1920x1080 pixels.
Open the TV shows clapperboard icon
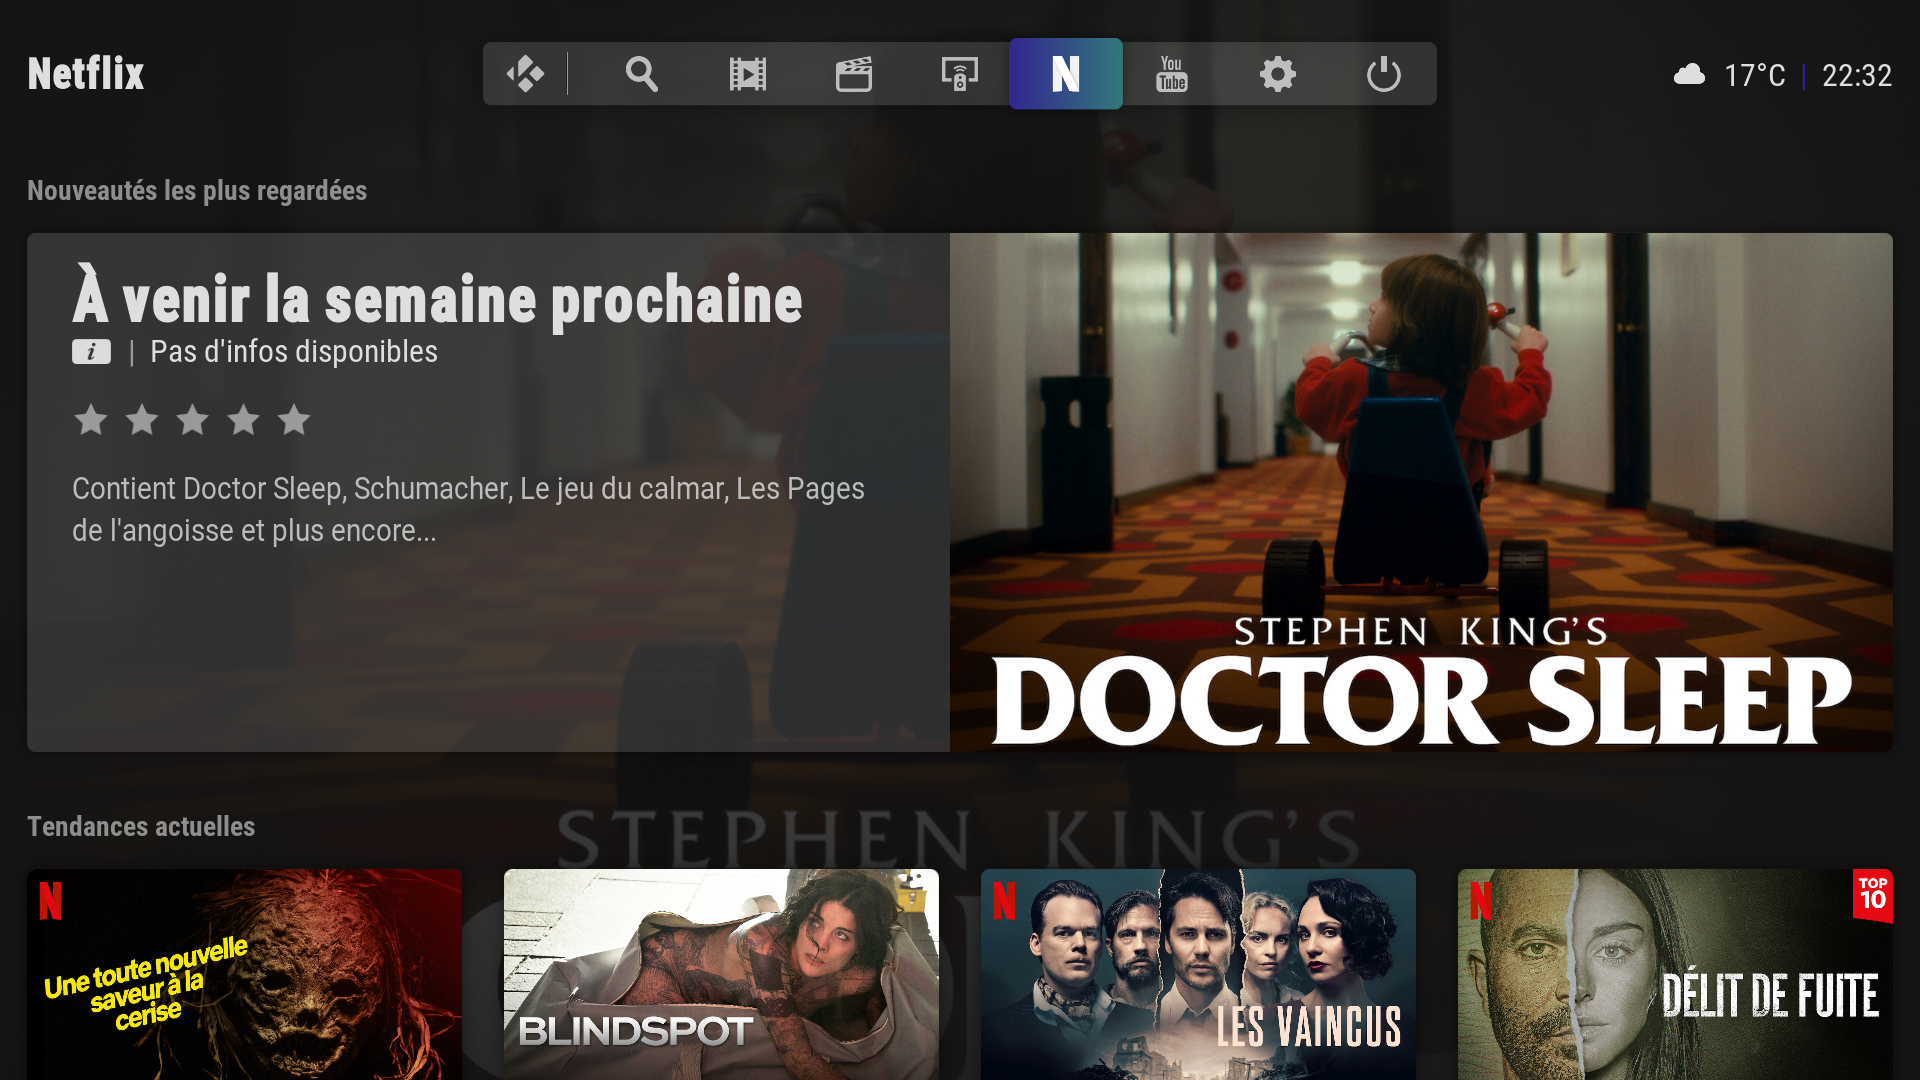click(x=853, y=73)
